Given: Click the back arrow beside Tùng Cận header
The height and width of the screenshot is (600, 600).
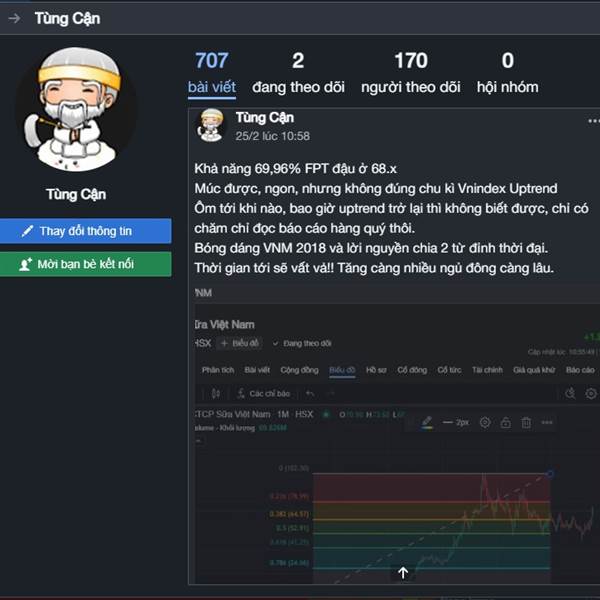Looking at the screenshot, I should 14,18.
